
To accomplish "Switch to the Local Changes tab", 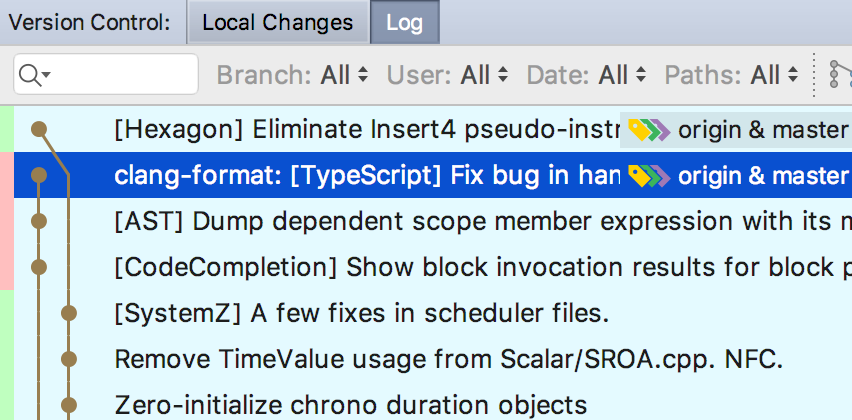I will point(278,22).
